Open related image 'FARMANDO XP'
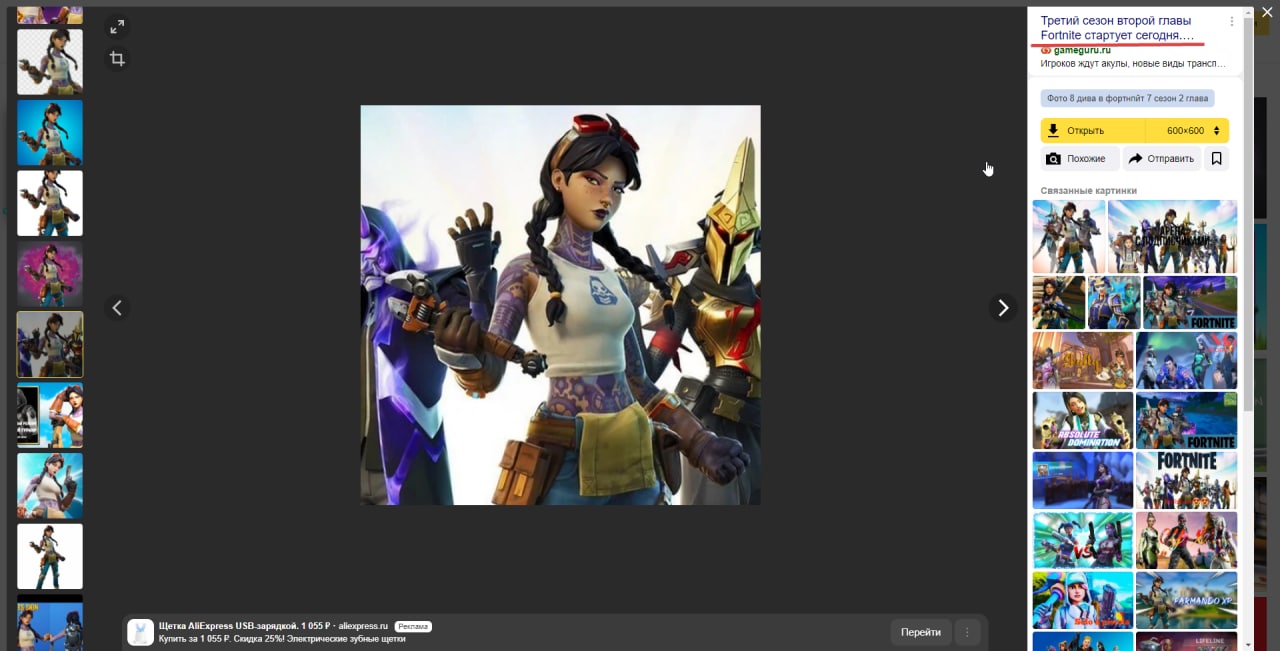Screen dimensions: 1280x651 pyautogui.click(x=1186, y=600)
